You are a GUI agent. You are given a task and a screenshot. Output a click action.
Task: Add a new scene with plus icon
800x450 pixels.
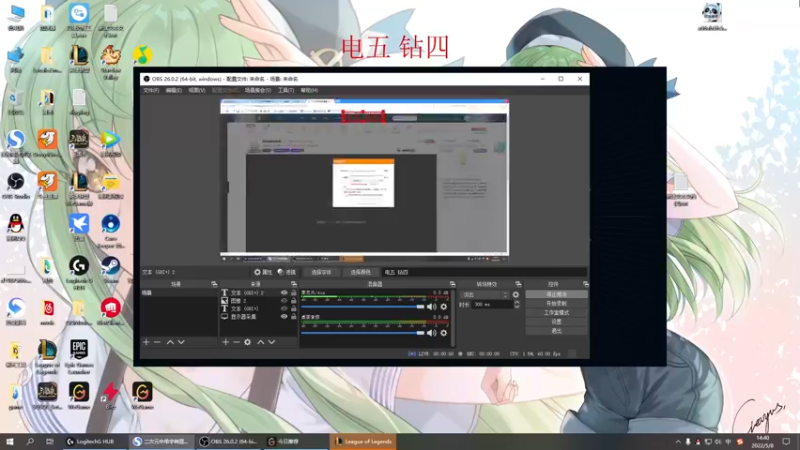coord(146,342)
